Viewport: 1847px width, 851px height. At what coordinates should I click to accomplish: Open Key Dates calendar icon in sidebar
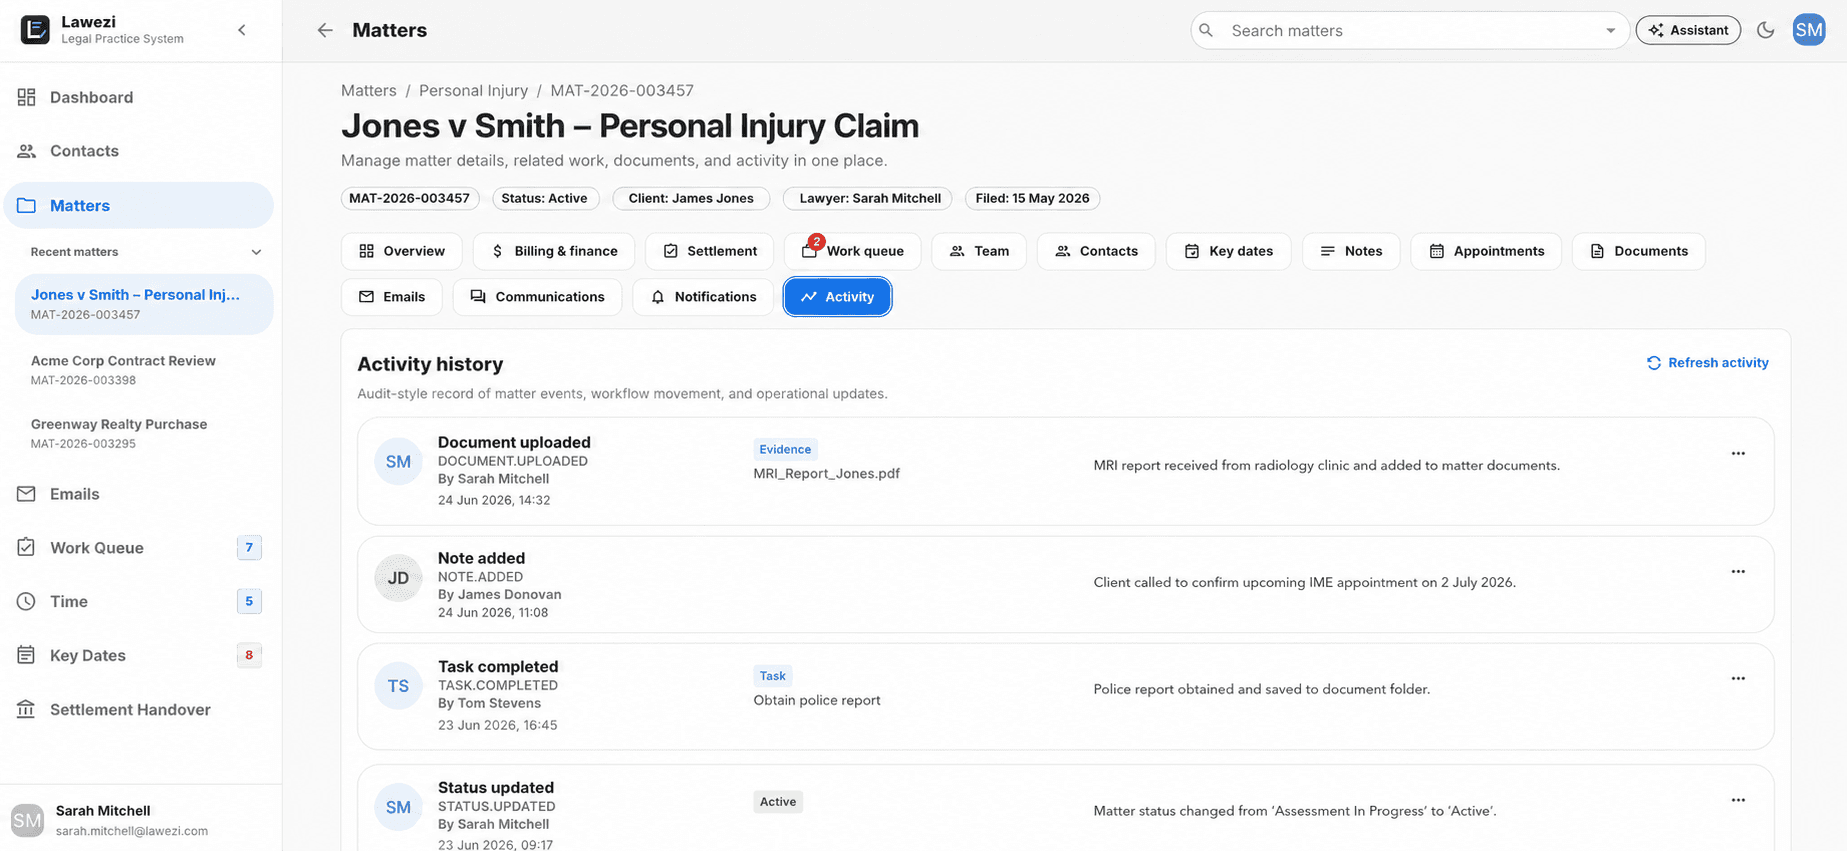click(x=27, y=655)
